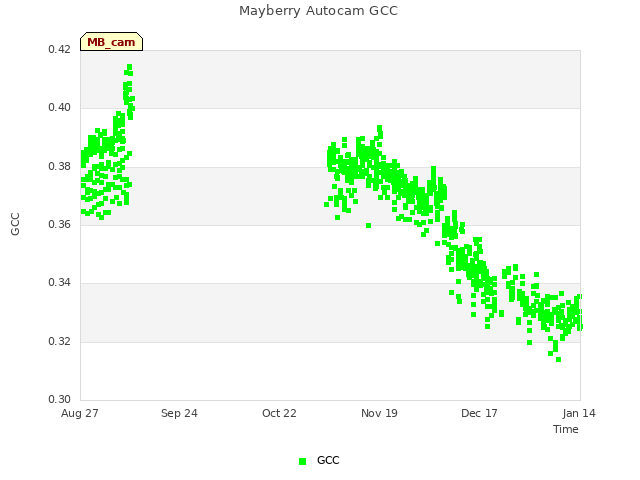The width and height of the screenshot is (640, 480).
Task: Click the 0.40 y-axis value
Action: click(60, 108)
